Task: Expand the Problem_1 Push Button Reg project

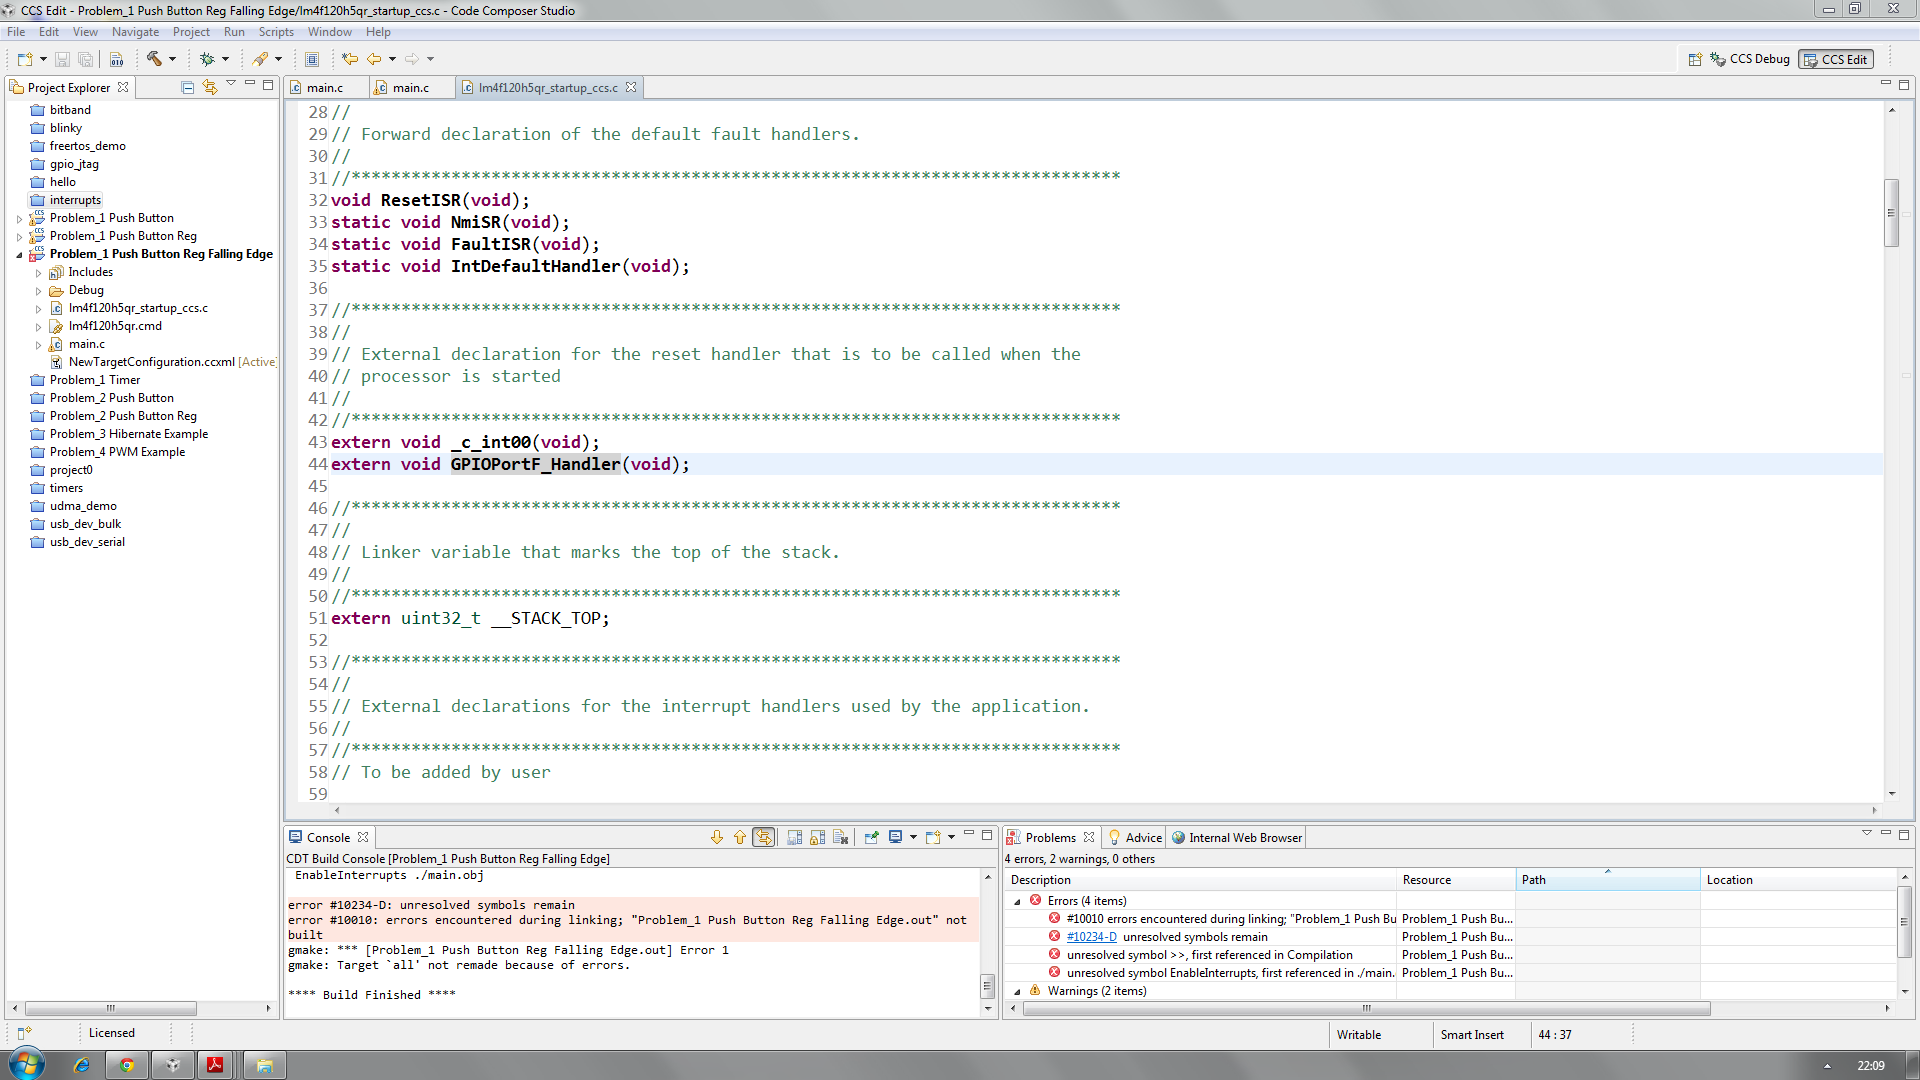Action: pyautogui.click(x=19, y=236)
